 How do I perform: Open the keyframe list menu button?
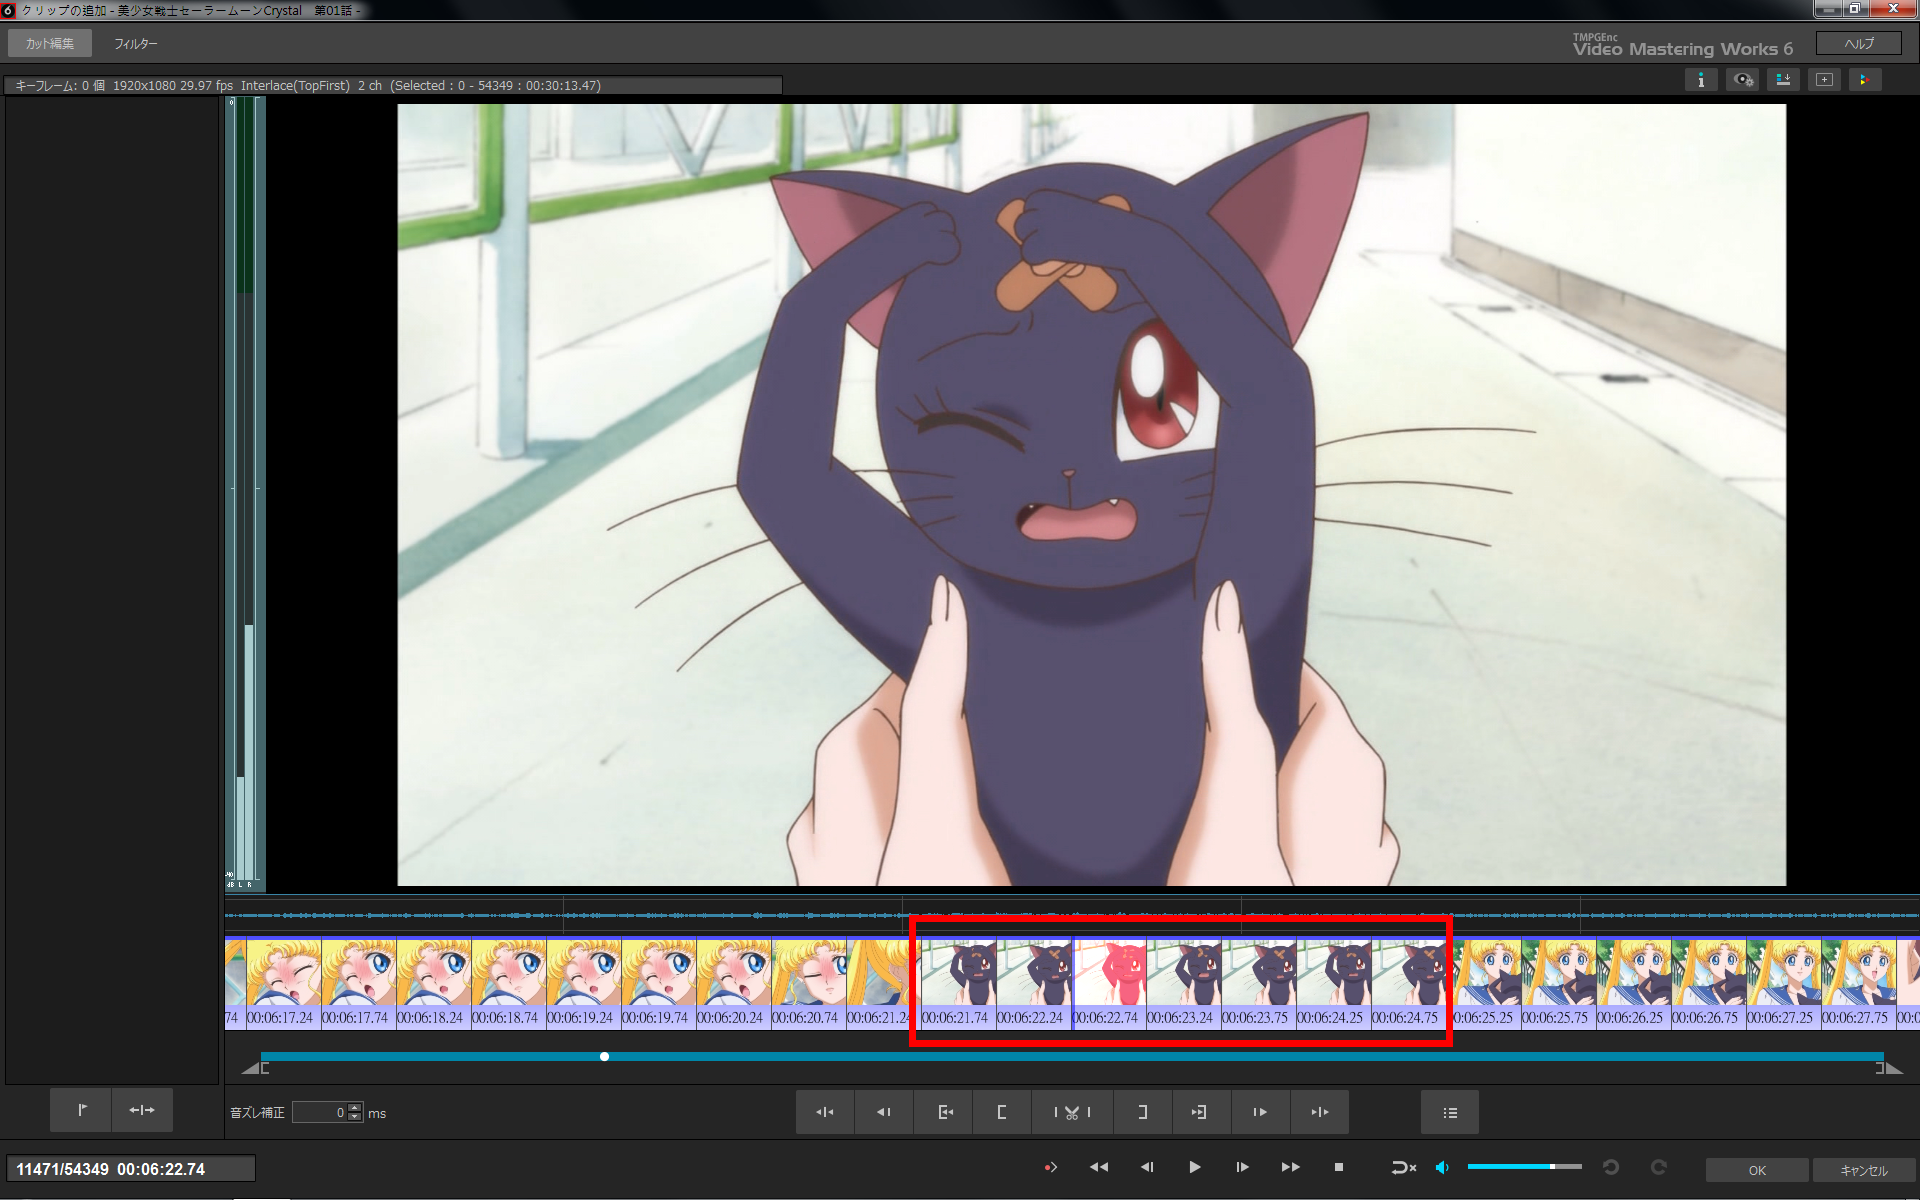coord(1450,1112)
